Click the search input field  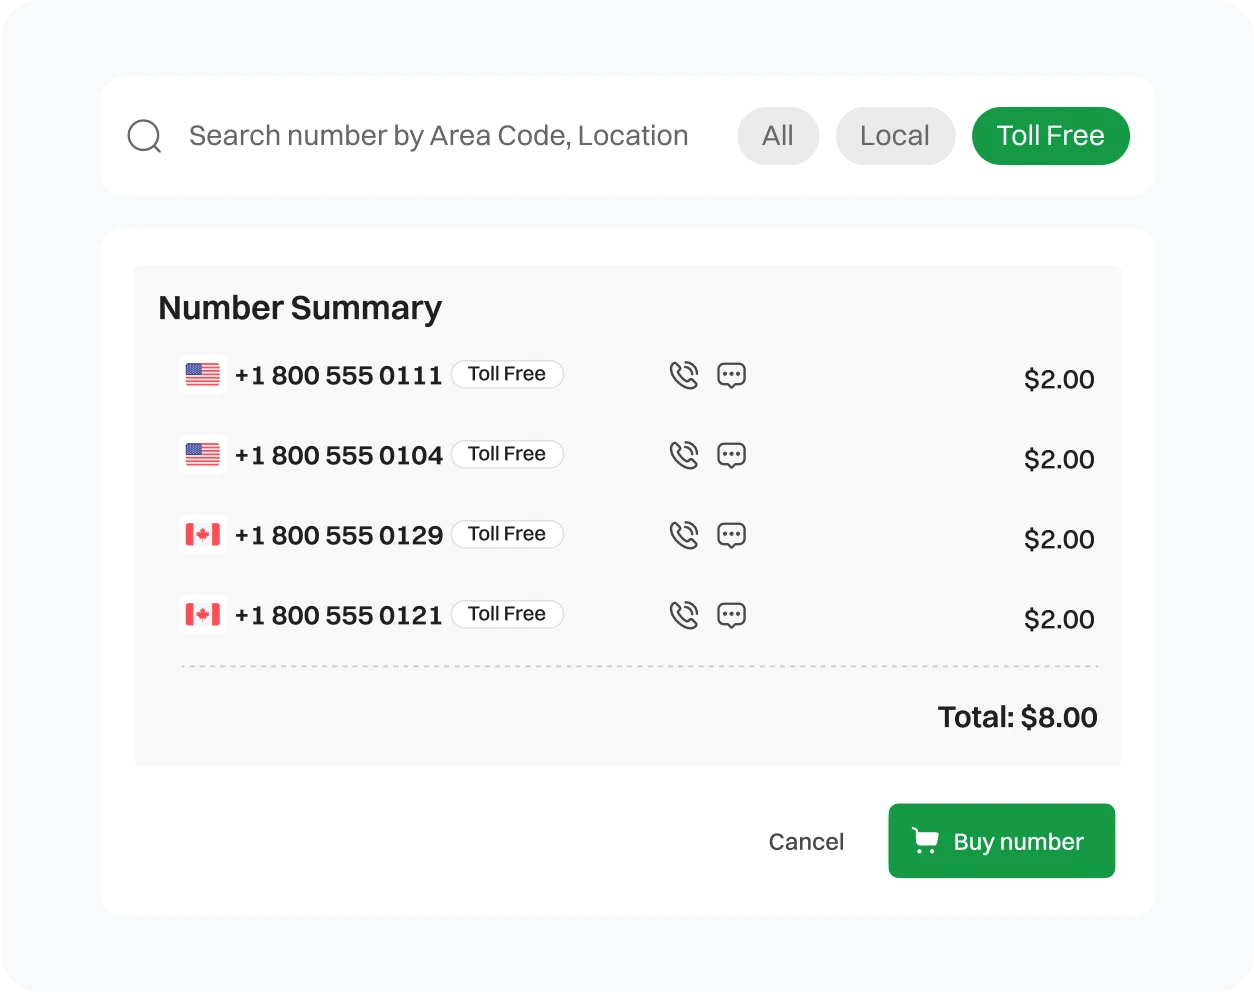pyautogui.click(x=440, y=135)
